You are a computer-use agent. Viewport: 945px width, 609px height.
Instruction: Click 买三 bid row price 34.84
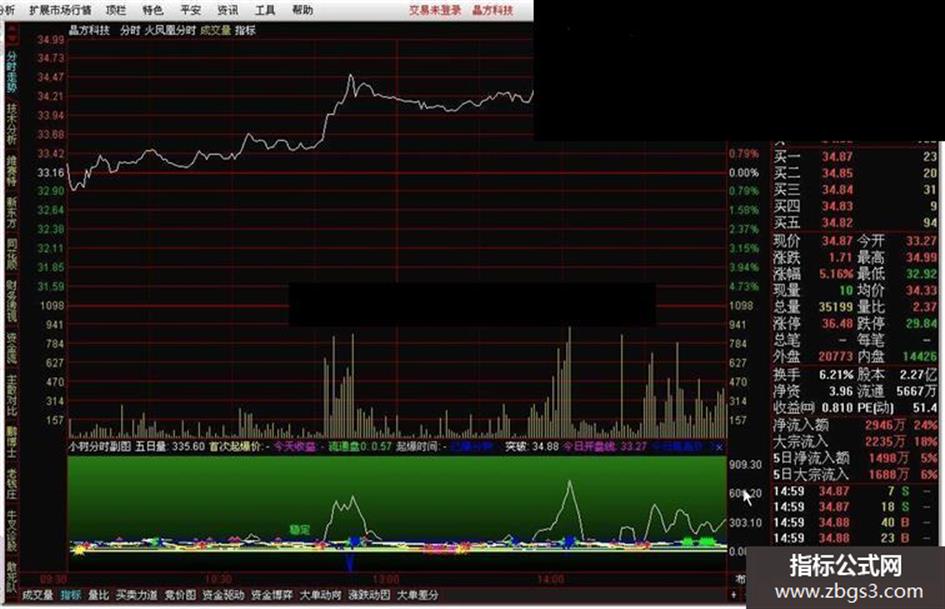click(838, 190)
